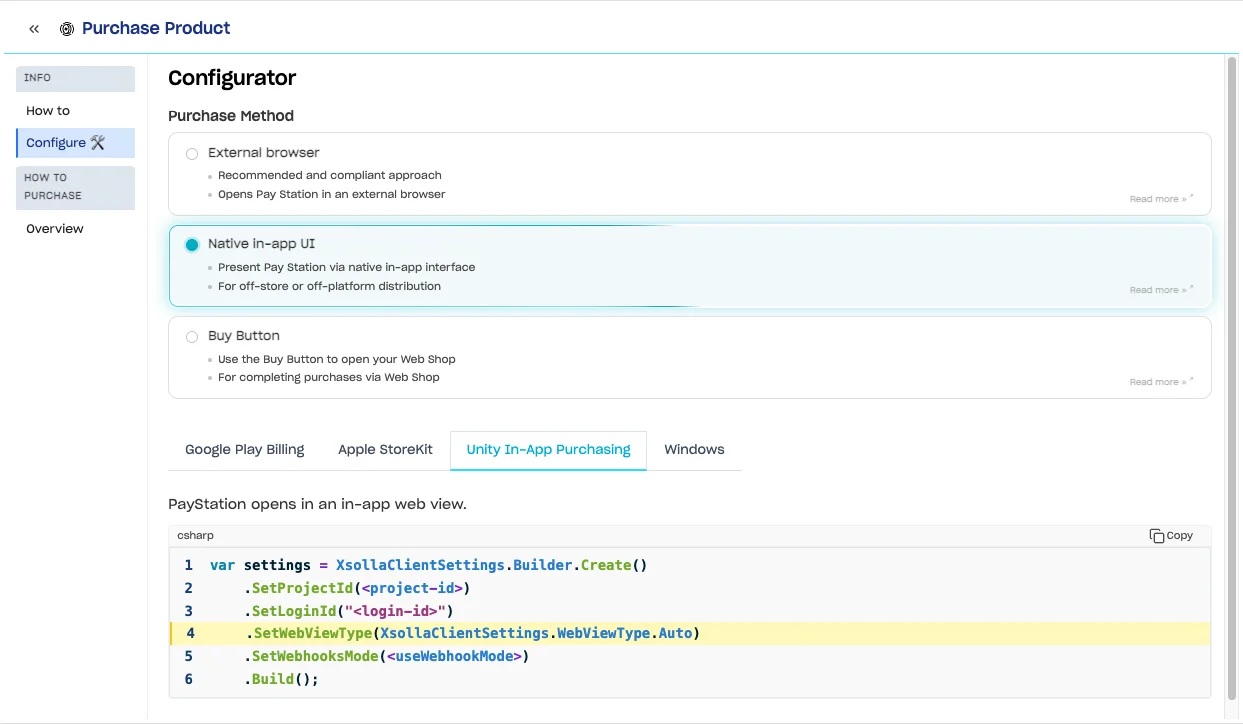Click the Configurator heading
Screen dimensions: 1243x724
pyautogui.click(x=232, y=78)
